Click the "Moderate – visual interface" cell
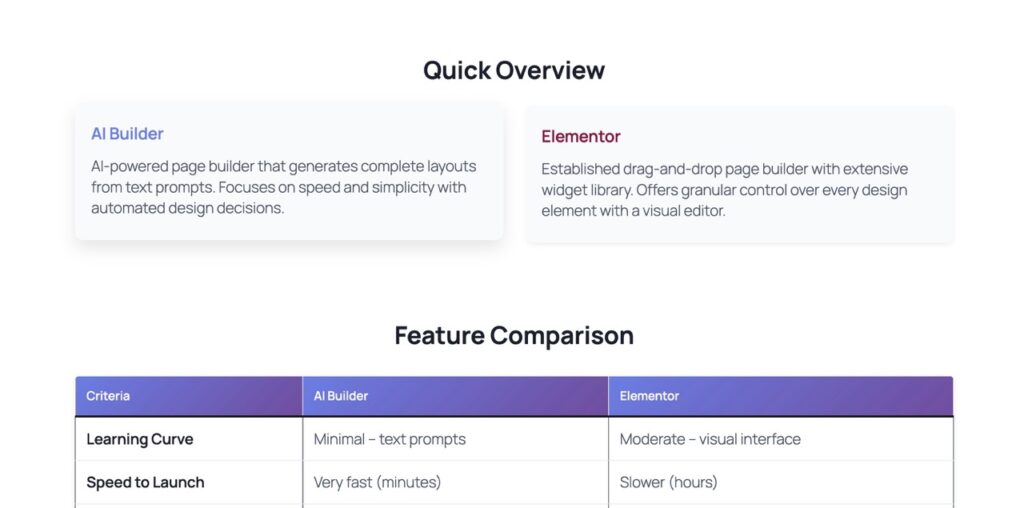 tap(709, 439)
